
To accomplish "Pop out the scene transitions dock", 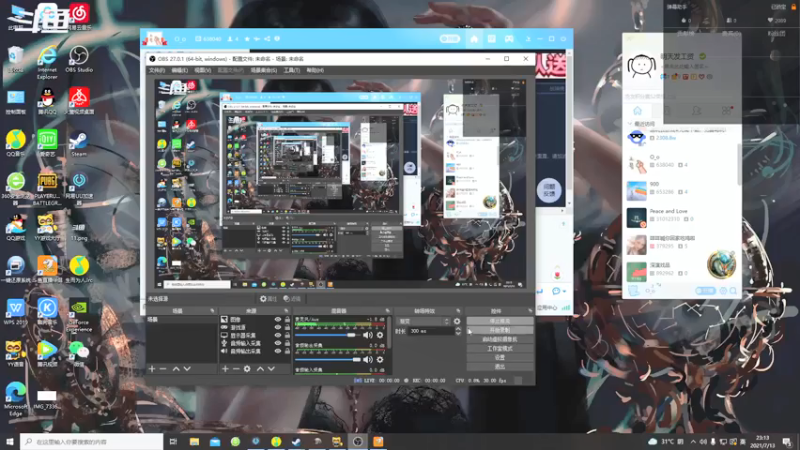I will [458, 311].
